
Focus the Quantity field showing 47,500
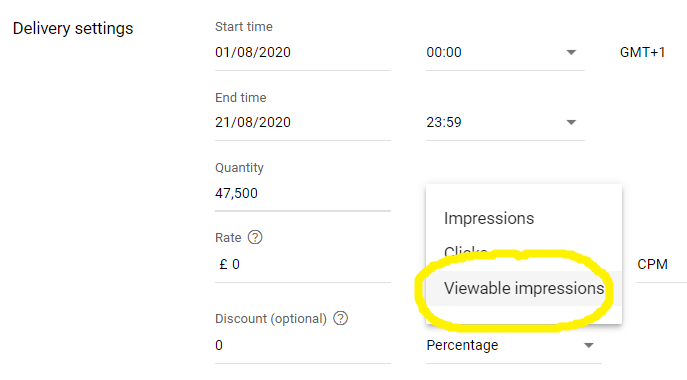point(303,193)
